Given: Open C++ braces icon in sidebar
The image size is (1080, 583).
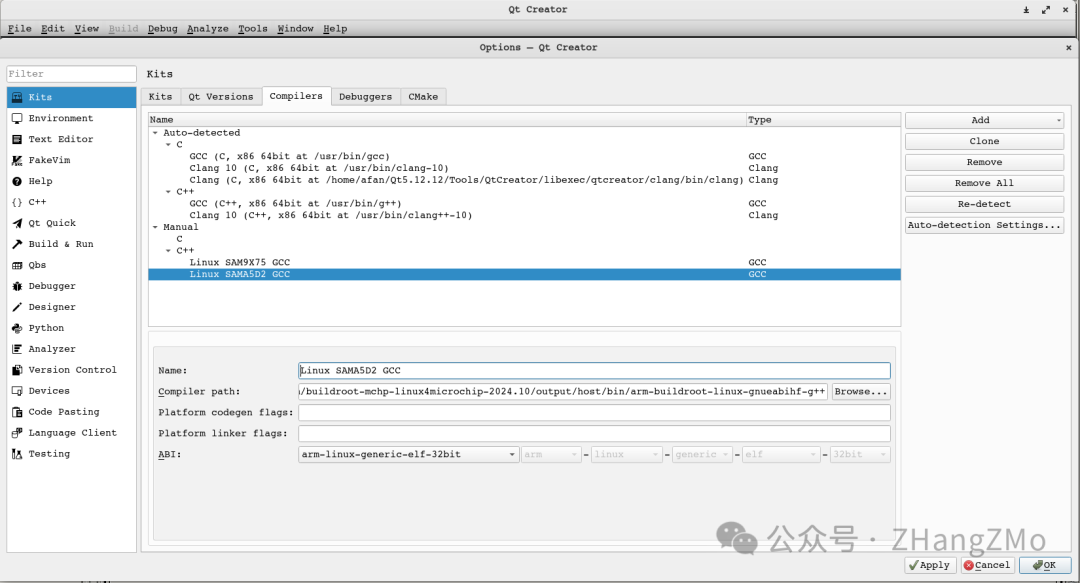Looking at the screenshot, I should point(17,203).
